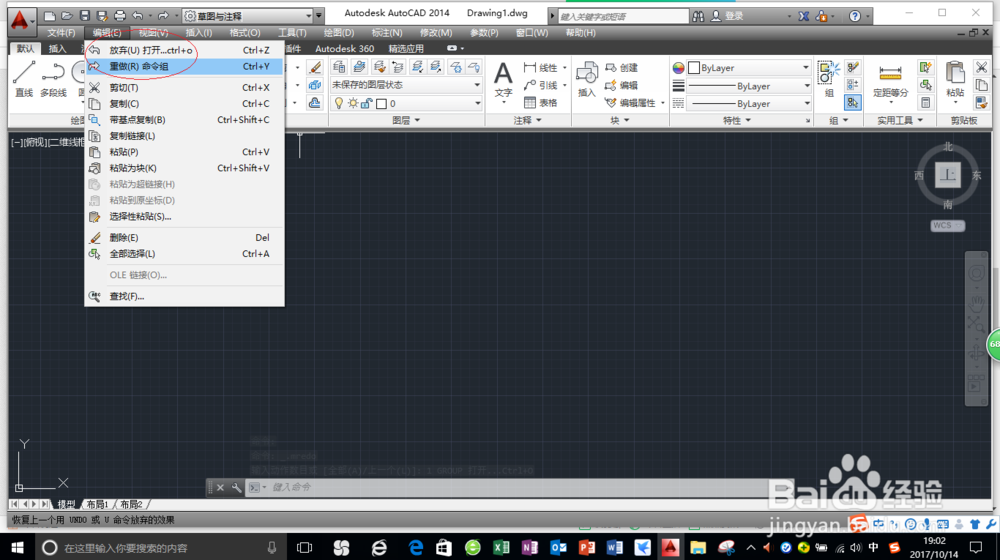The width and height of the screenshot is (1000, 560).
Task: Click the 表格 table tool
Action: tap(541, 102)
